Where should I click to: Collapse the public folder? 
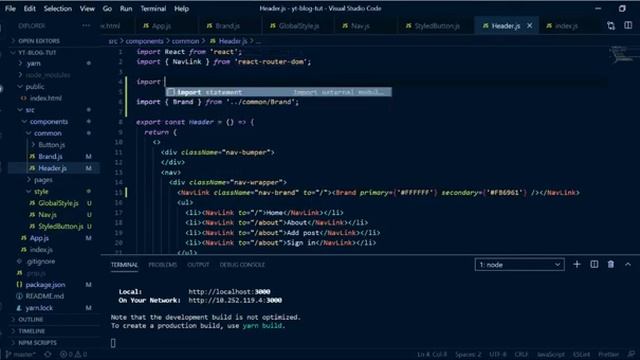(35, 87)
